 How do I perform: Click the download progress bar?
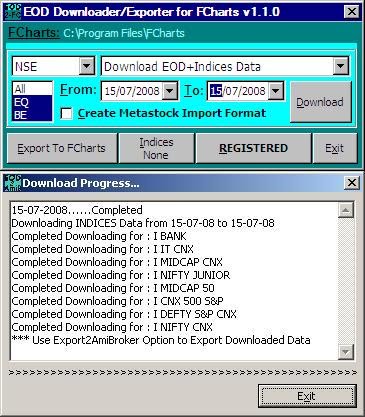point(182,372)
